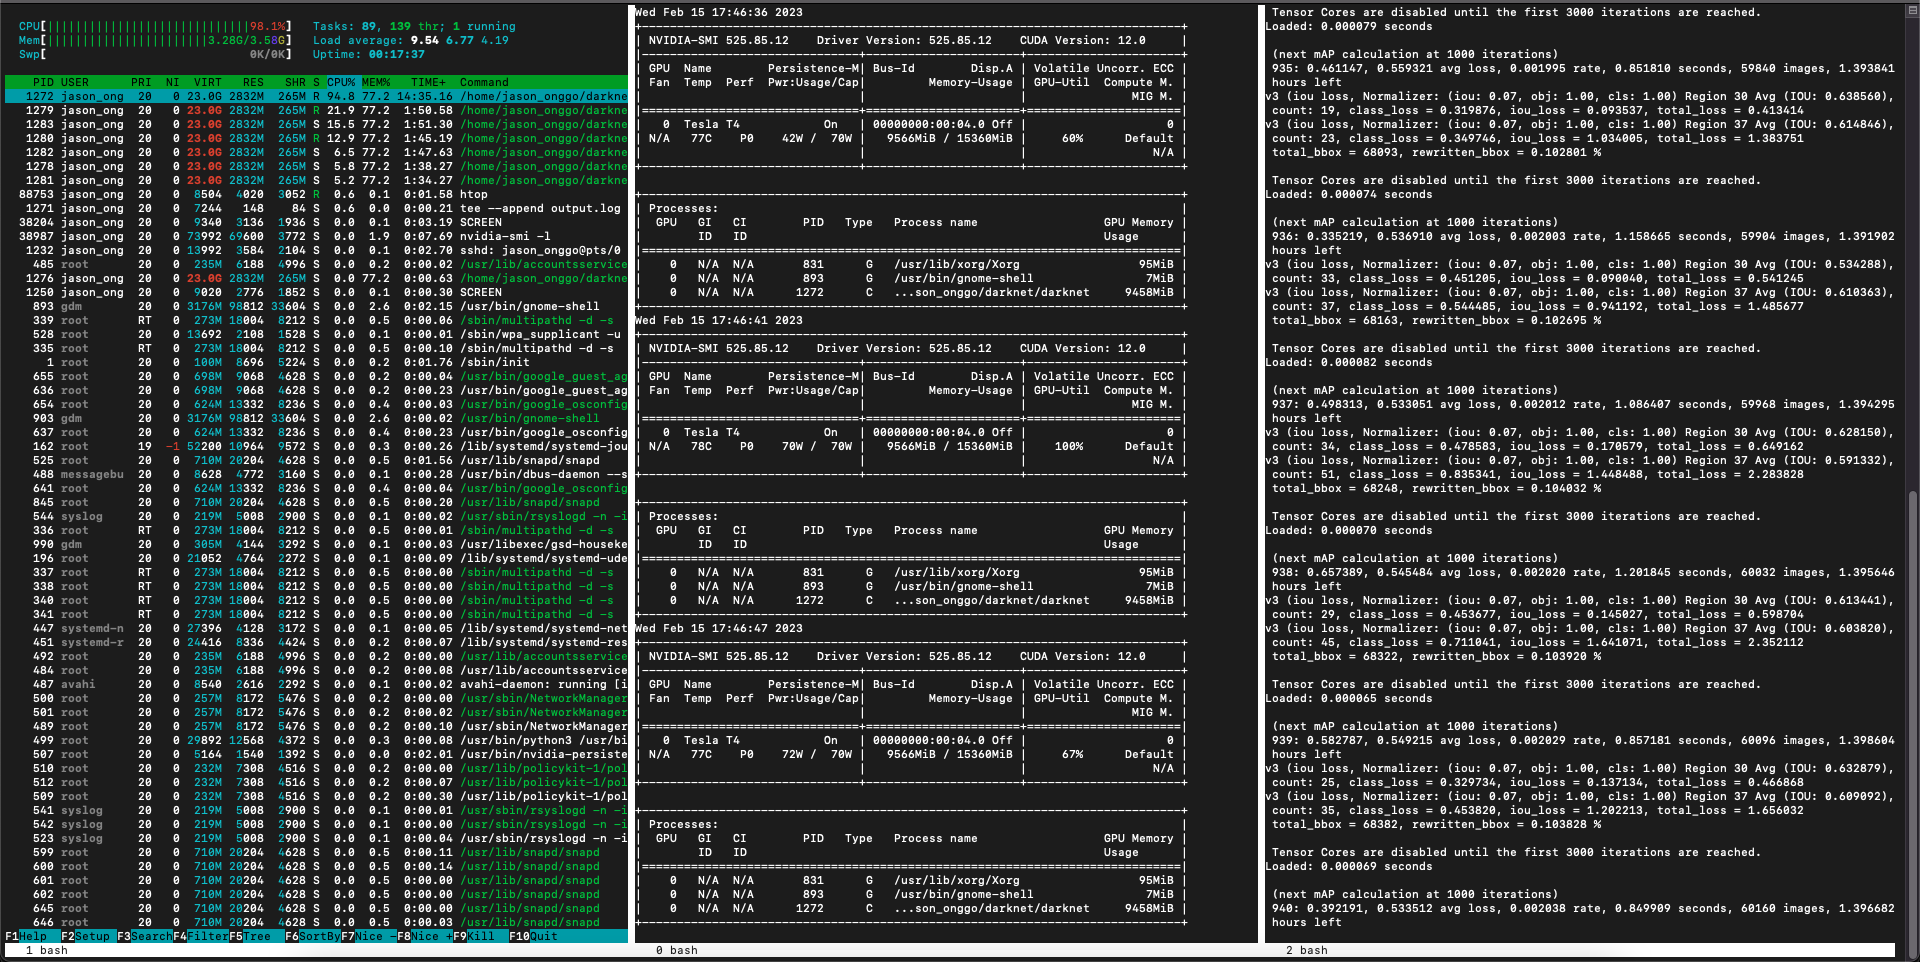Image resolution: width=1920 pixels, height=962 pixels.
Task: Sort by the MEM% column header
Action: [376, 82]
